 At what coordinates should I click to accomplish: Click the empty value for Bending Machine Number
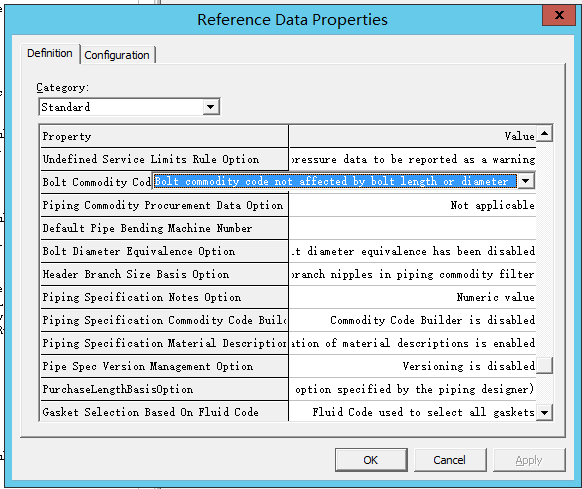412,228
